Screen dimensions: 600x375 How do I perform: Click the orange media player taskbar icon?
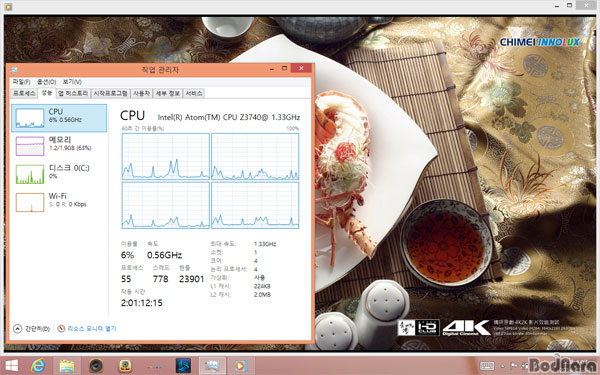pyautogui.click(x=241, y=366)
